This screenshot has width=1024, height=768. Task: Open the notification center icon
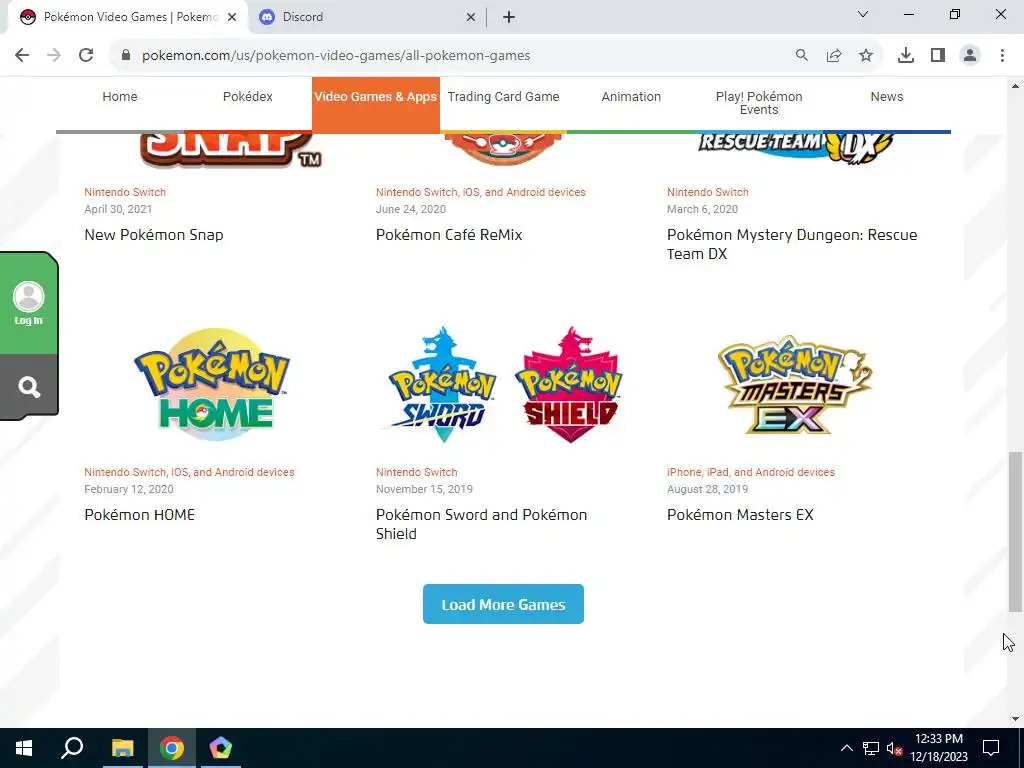tap(991, 748)
